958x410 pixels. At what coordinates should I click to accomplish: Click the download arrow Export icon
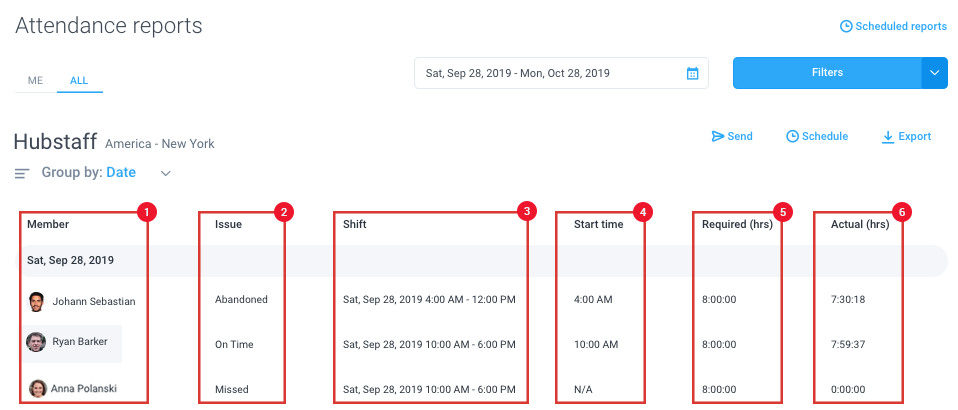(x=888, y=137)
